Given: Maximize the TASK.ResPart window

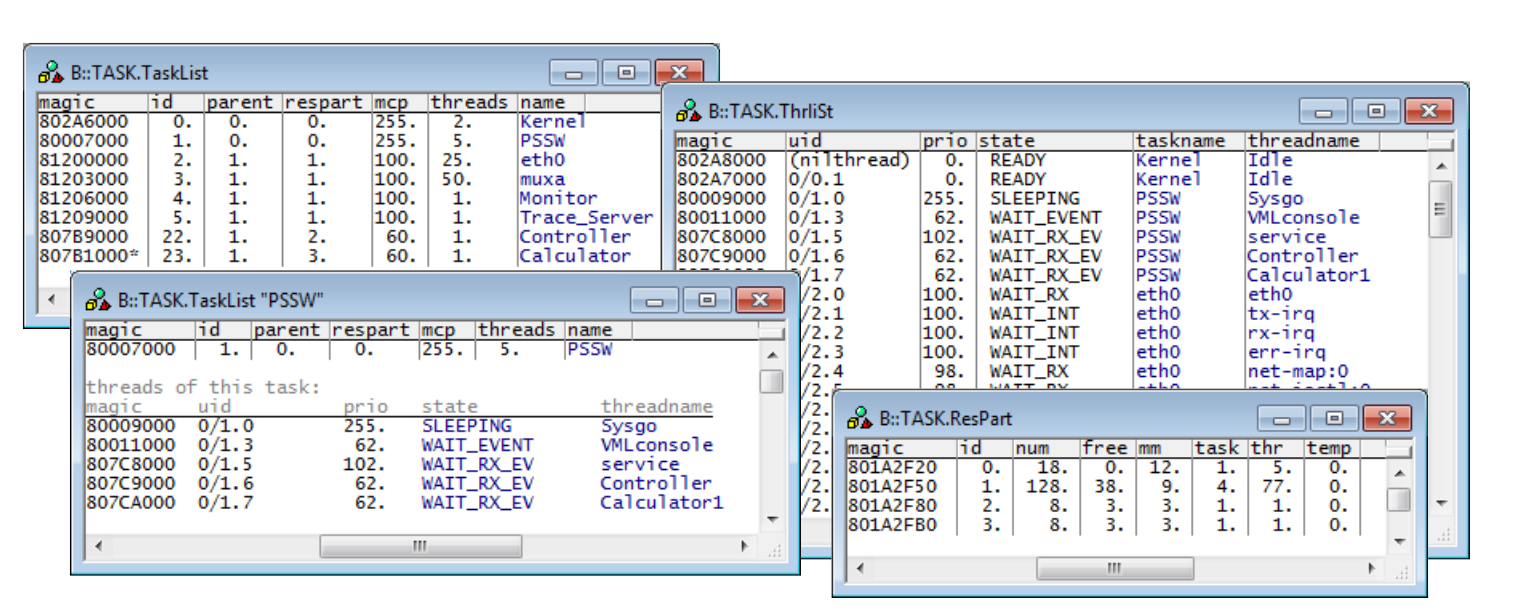Looking at the screenshot, I should point(1333,418).
